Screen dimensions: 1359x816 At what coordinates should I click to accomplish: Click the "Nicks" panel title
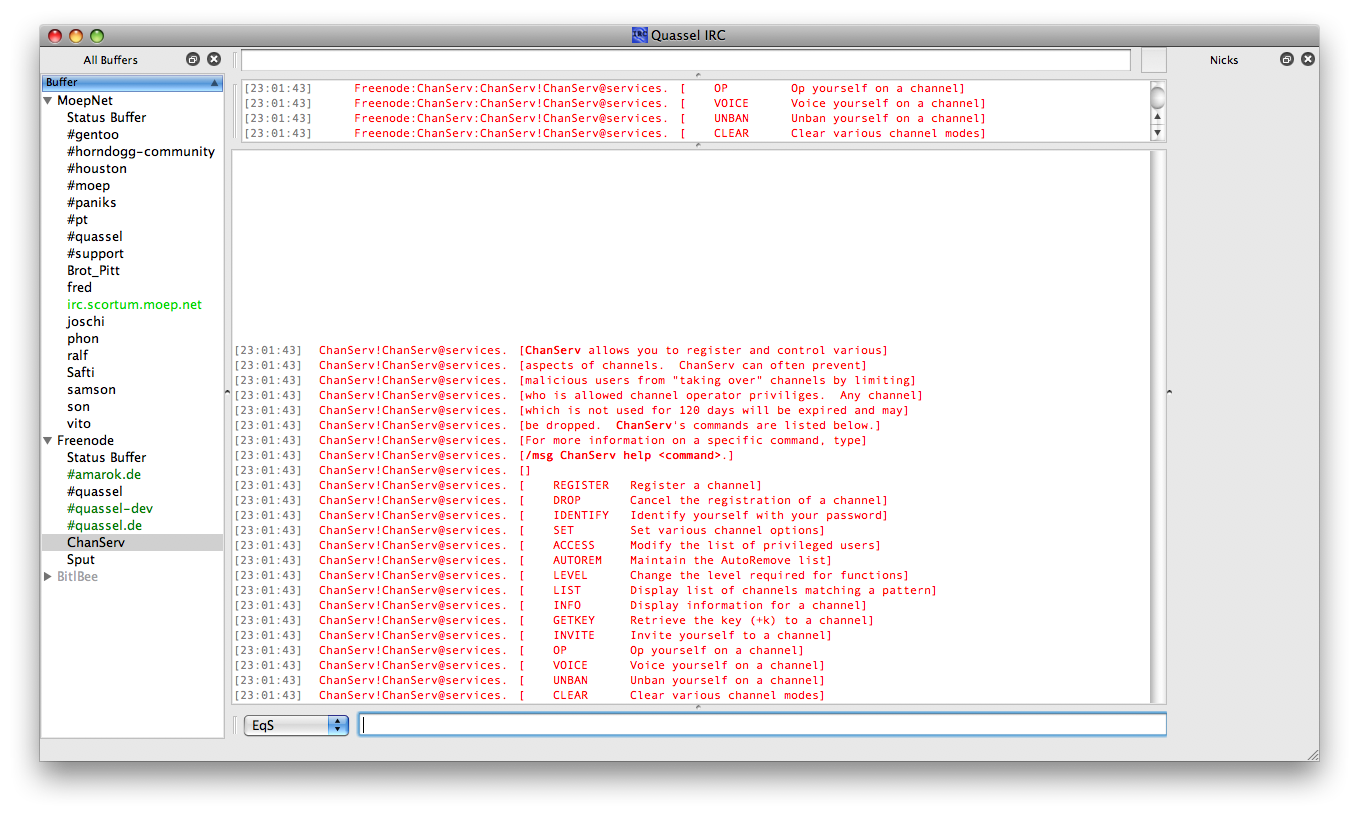tap(1224, 60)
